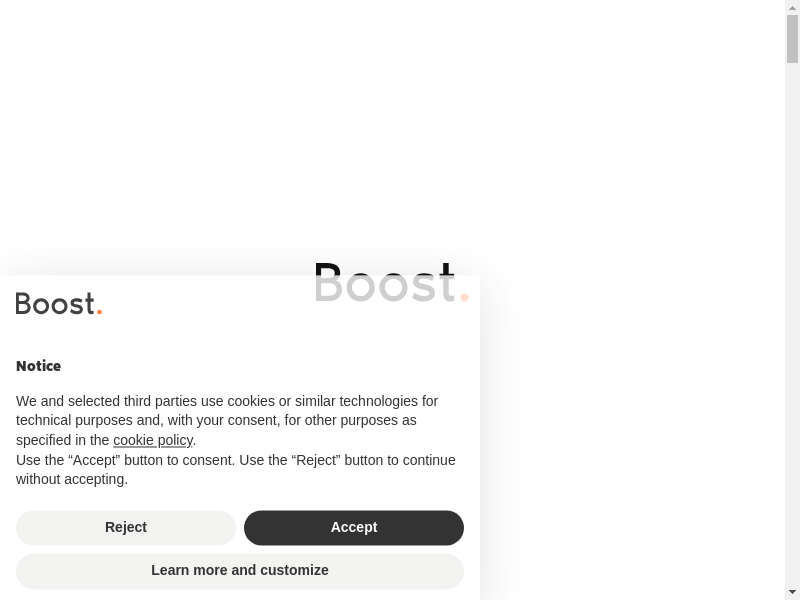Click the Reject button
This screenshot has width=800, height=600.
(x=126, y=528)
